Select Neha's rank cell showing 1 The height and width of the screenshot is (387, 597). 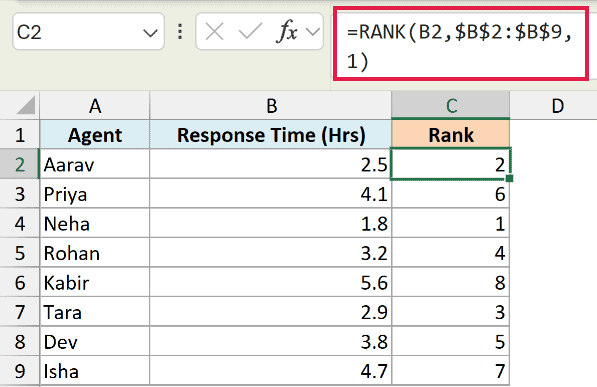(x=451, y=223)
